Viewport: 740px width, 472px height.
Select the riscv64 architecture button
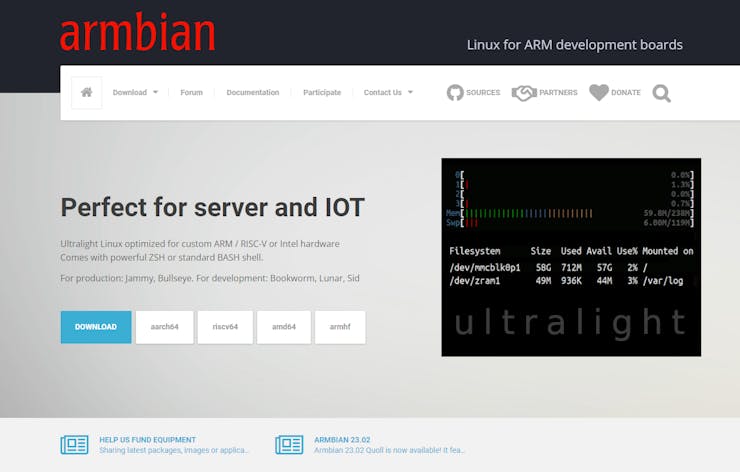tap(225, 327)
